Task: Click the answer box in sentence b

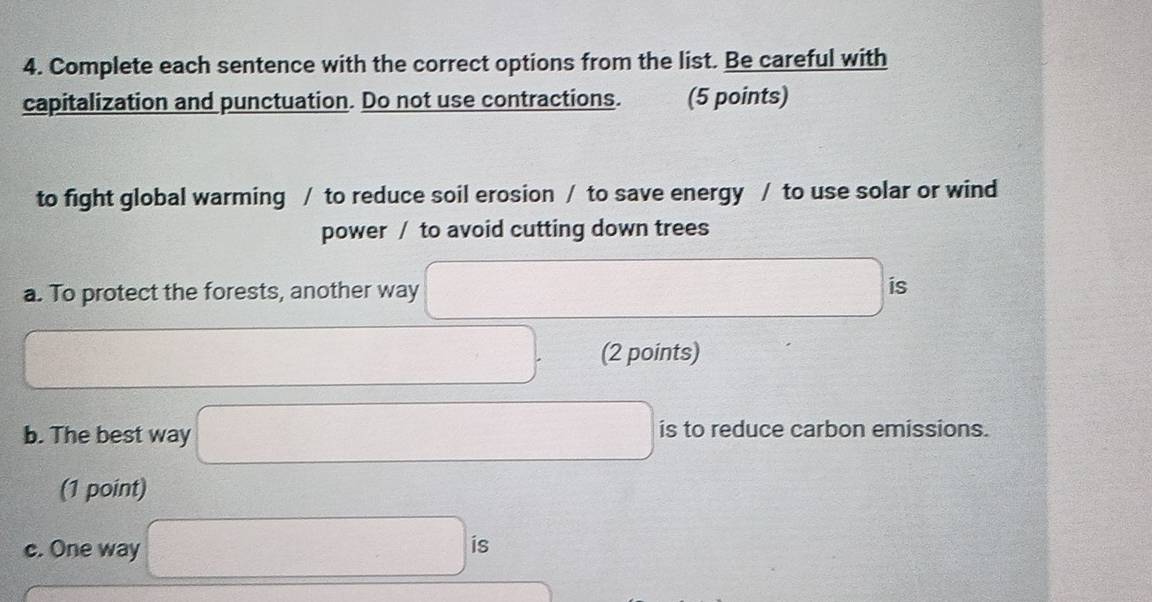Action: [x=425, y=430]
